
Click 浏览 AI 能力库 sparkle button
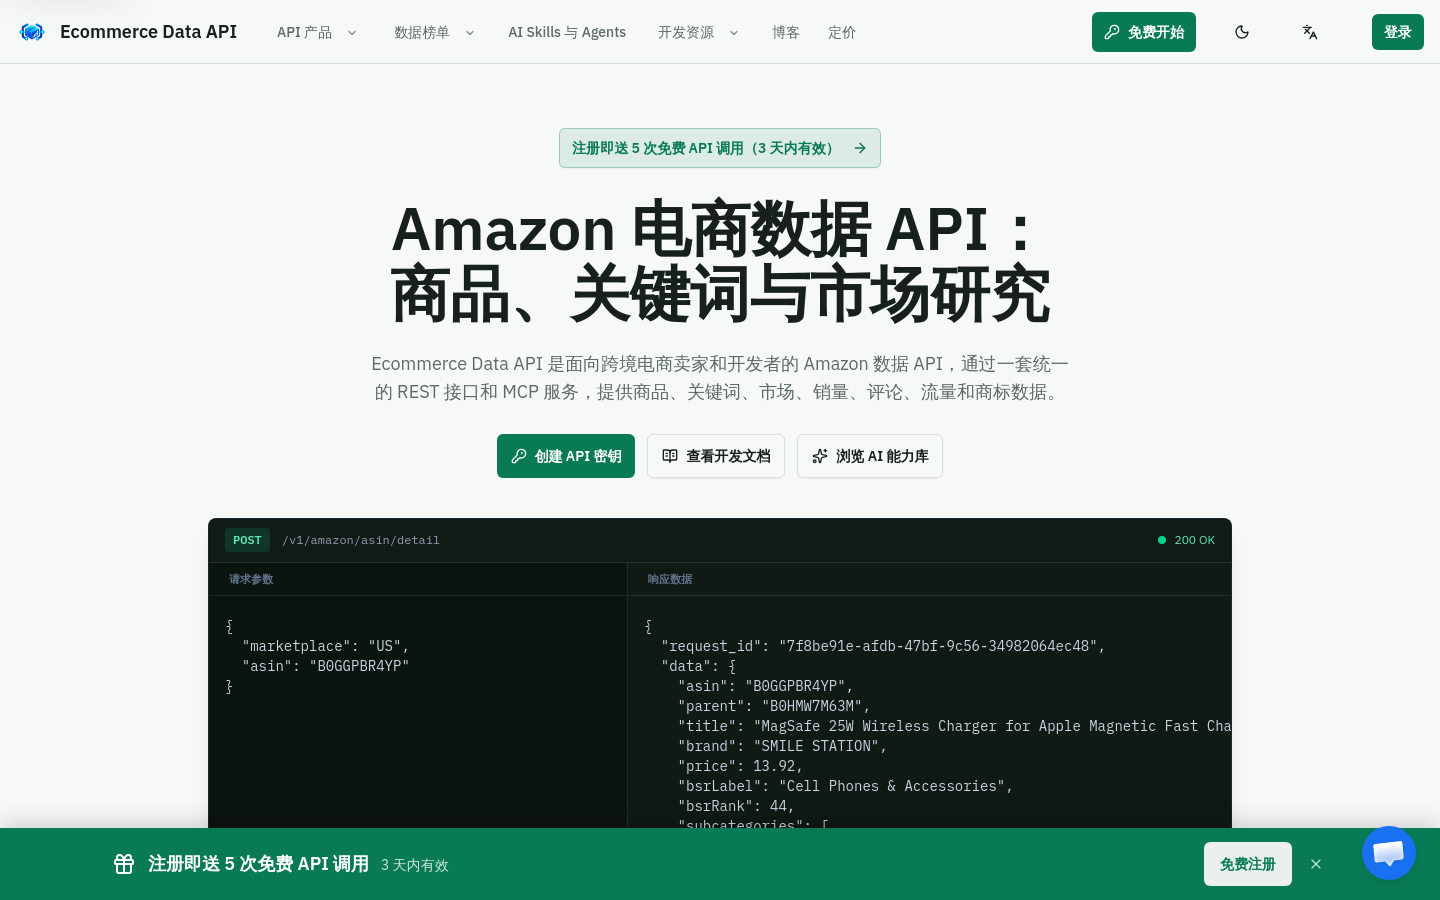point(870,456)
